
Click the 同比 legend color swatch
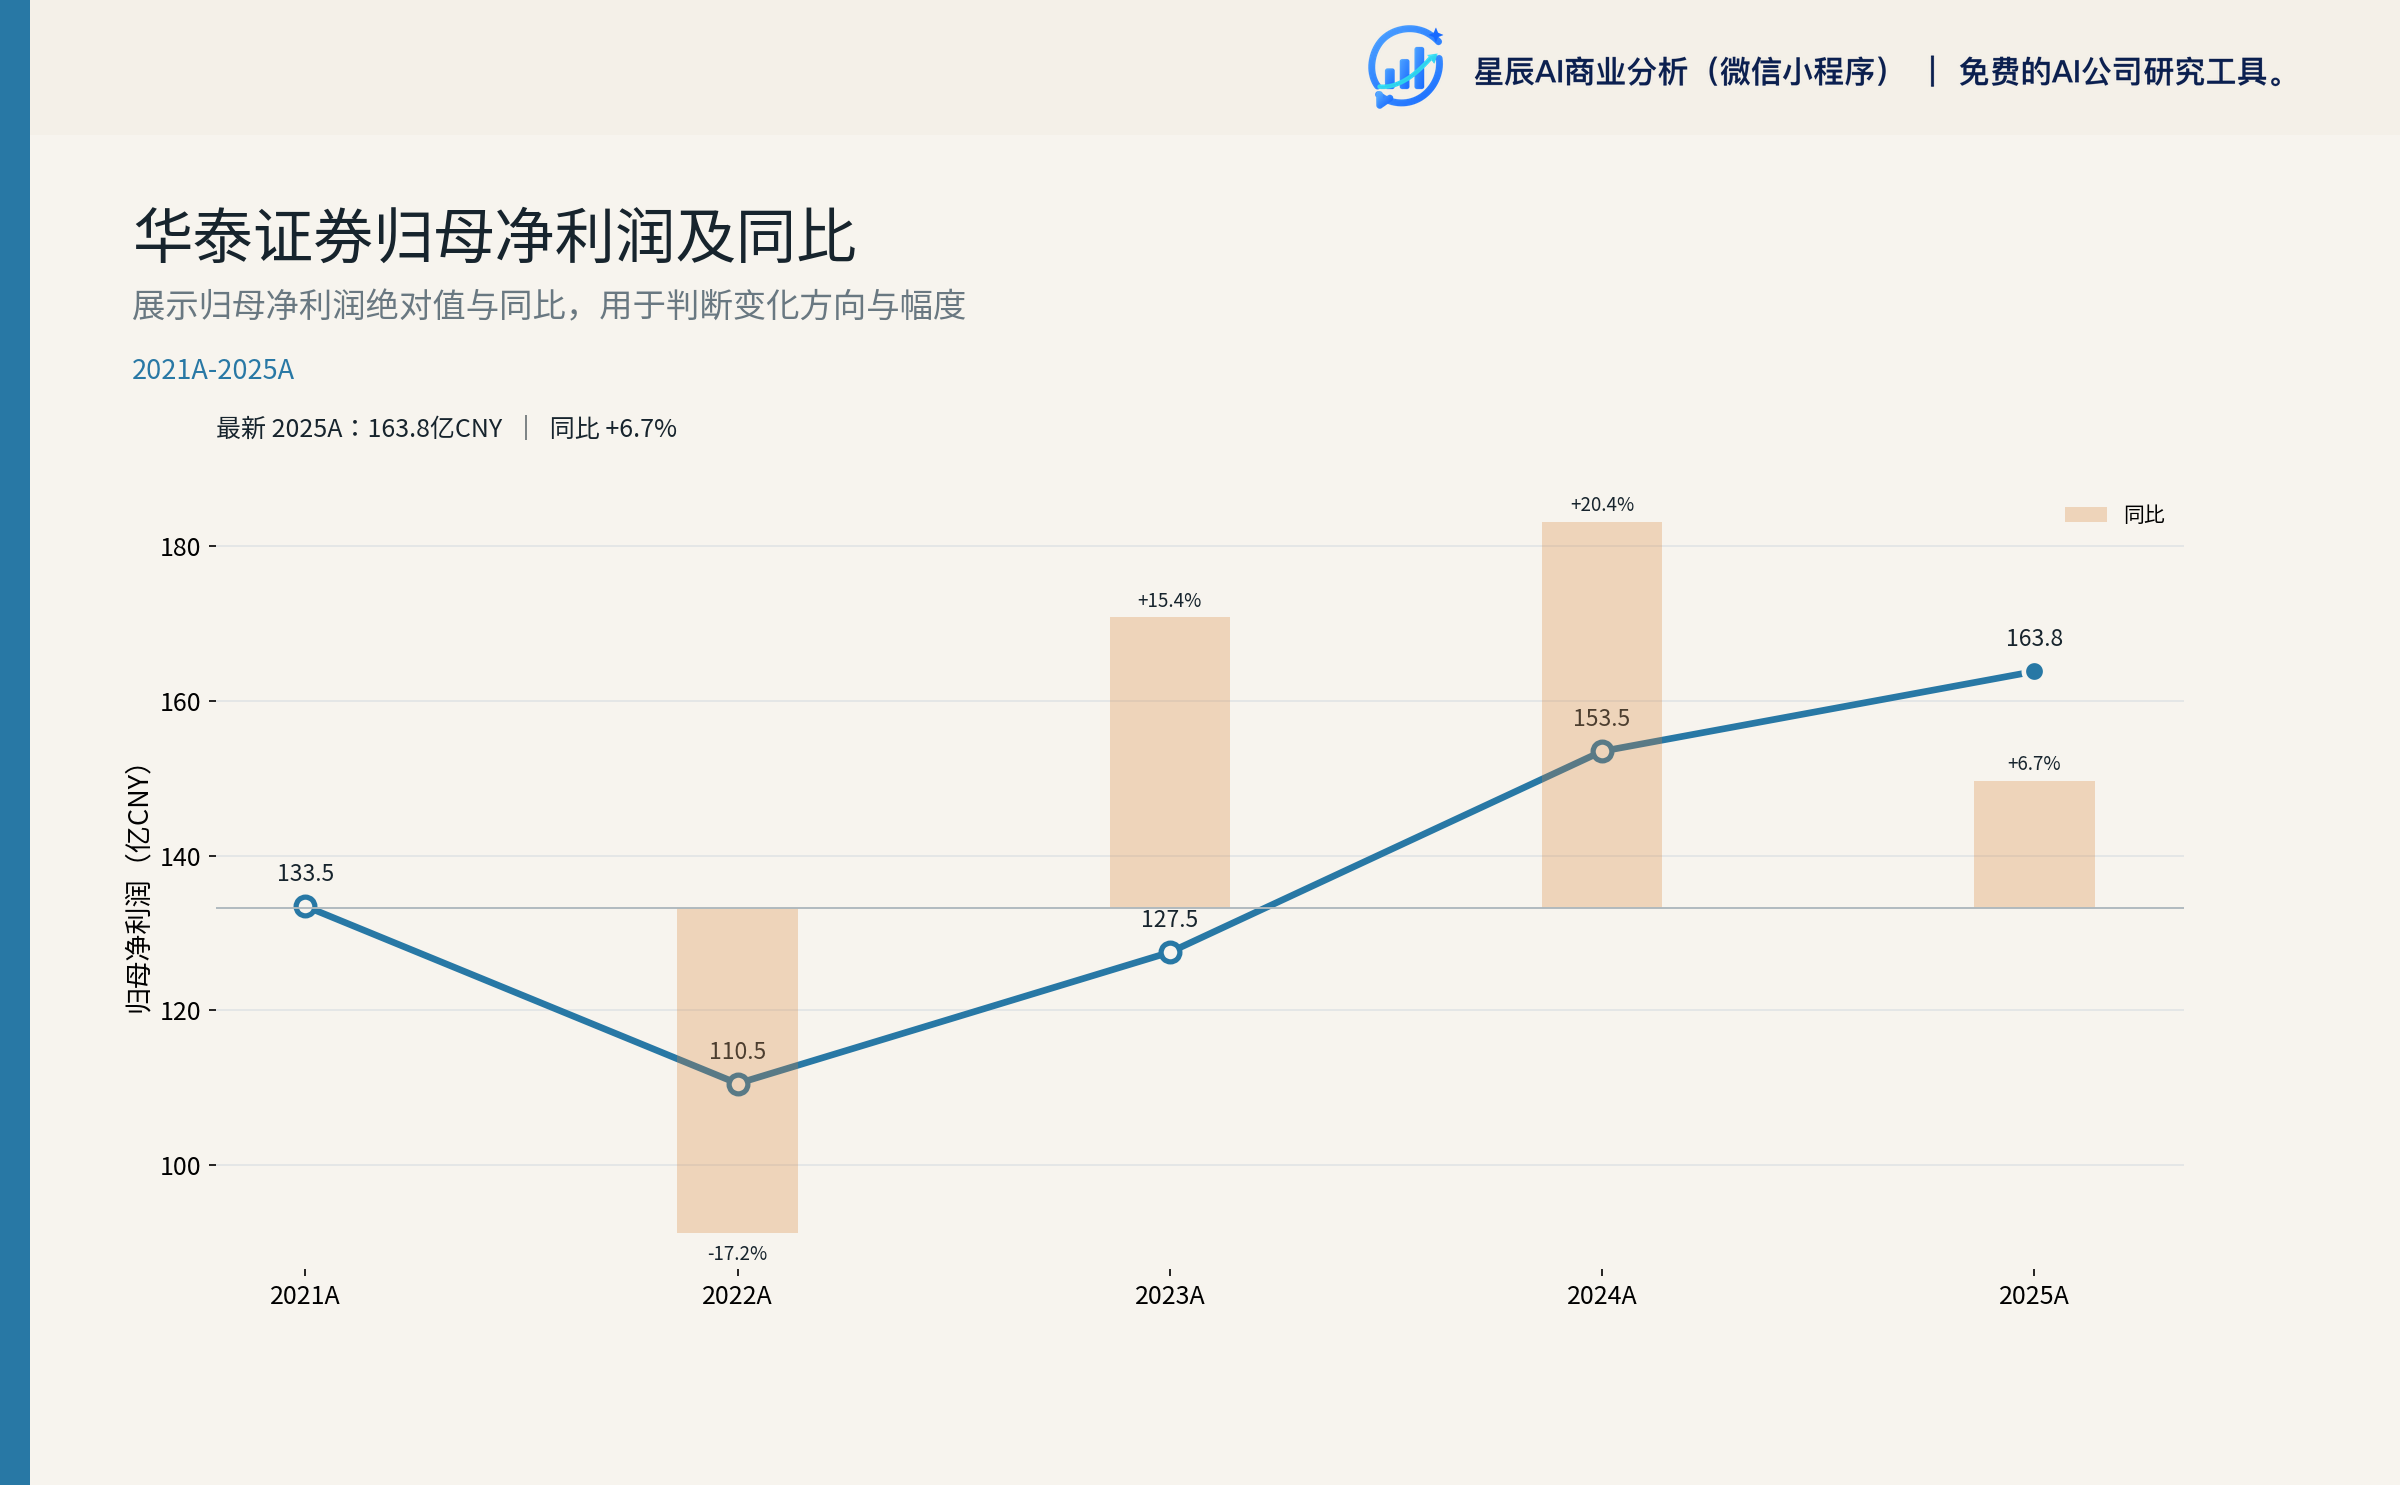2086,514
